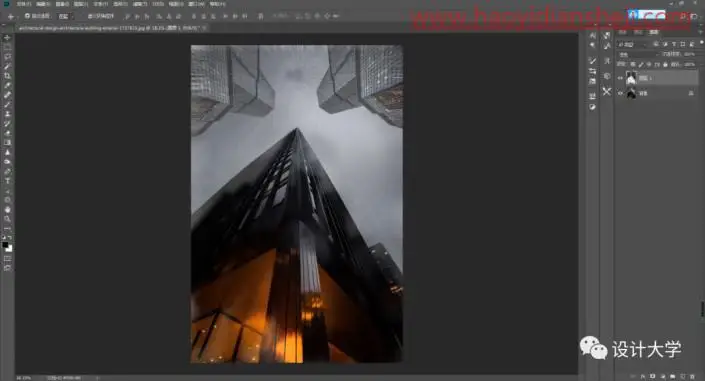Select the Eyedropper tool
705x381 pixels.
pyautogui.click(x=7, y=85)
